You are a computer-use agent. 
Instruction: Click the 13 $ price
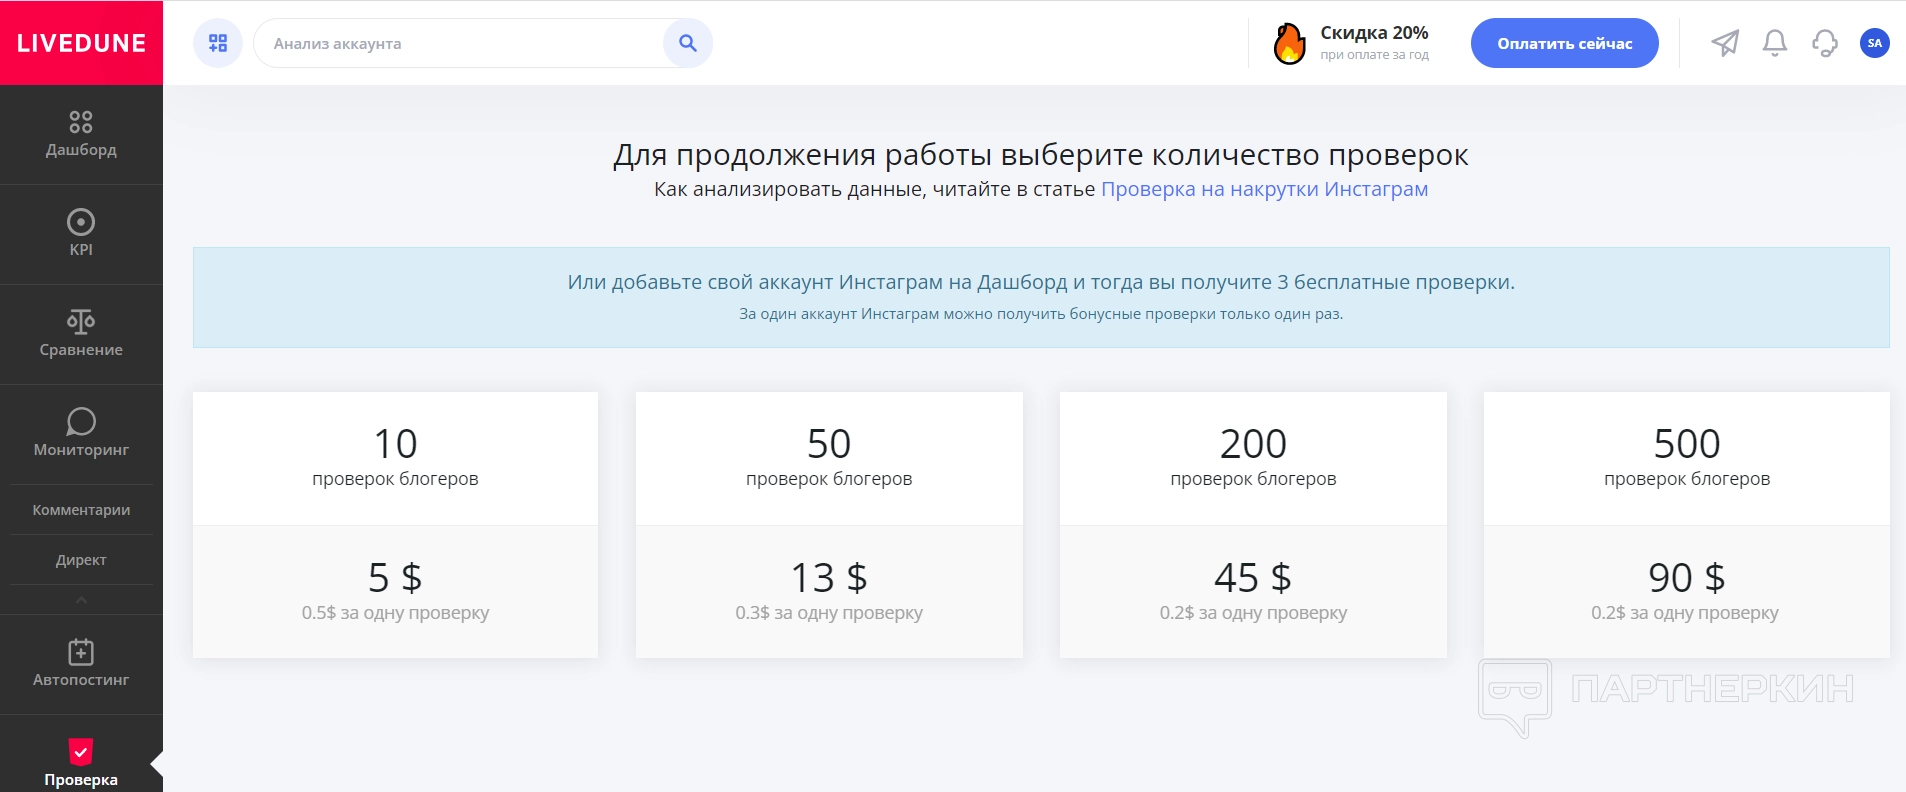[829, 577]
